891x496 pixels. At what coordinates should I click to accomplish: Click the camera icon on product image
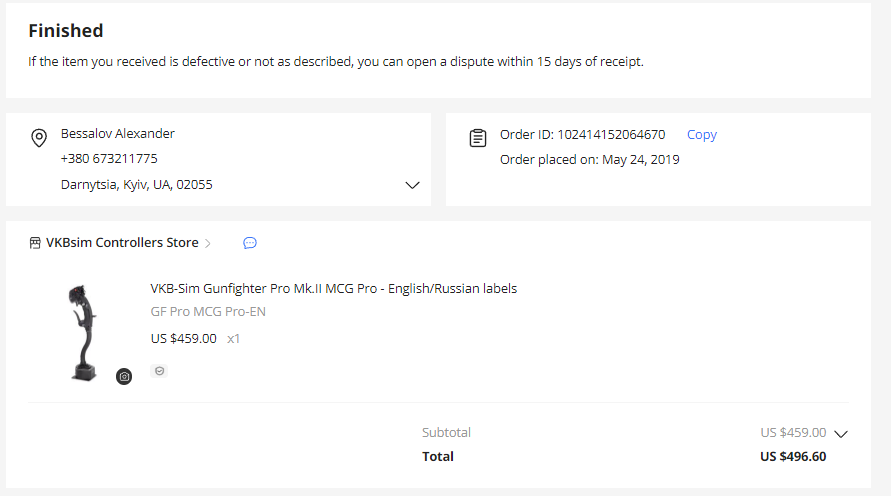(x=124, y=377)
